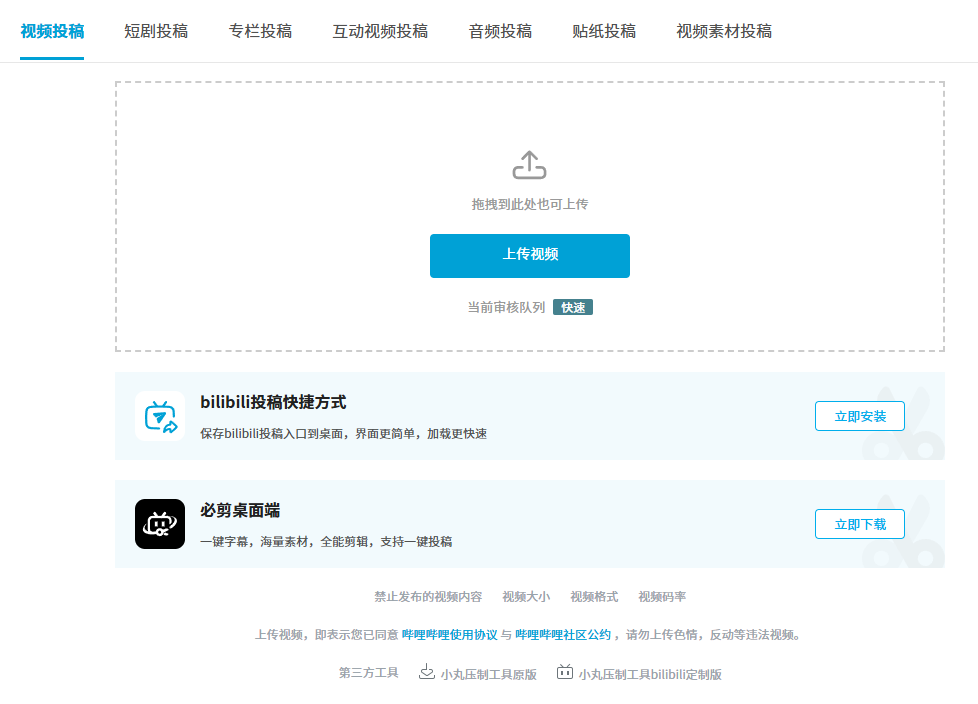This screenshot has height=704, width=978.
Task: Open the 禁止发布的视频内容 link
Action: coord(428,597)
